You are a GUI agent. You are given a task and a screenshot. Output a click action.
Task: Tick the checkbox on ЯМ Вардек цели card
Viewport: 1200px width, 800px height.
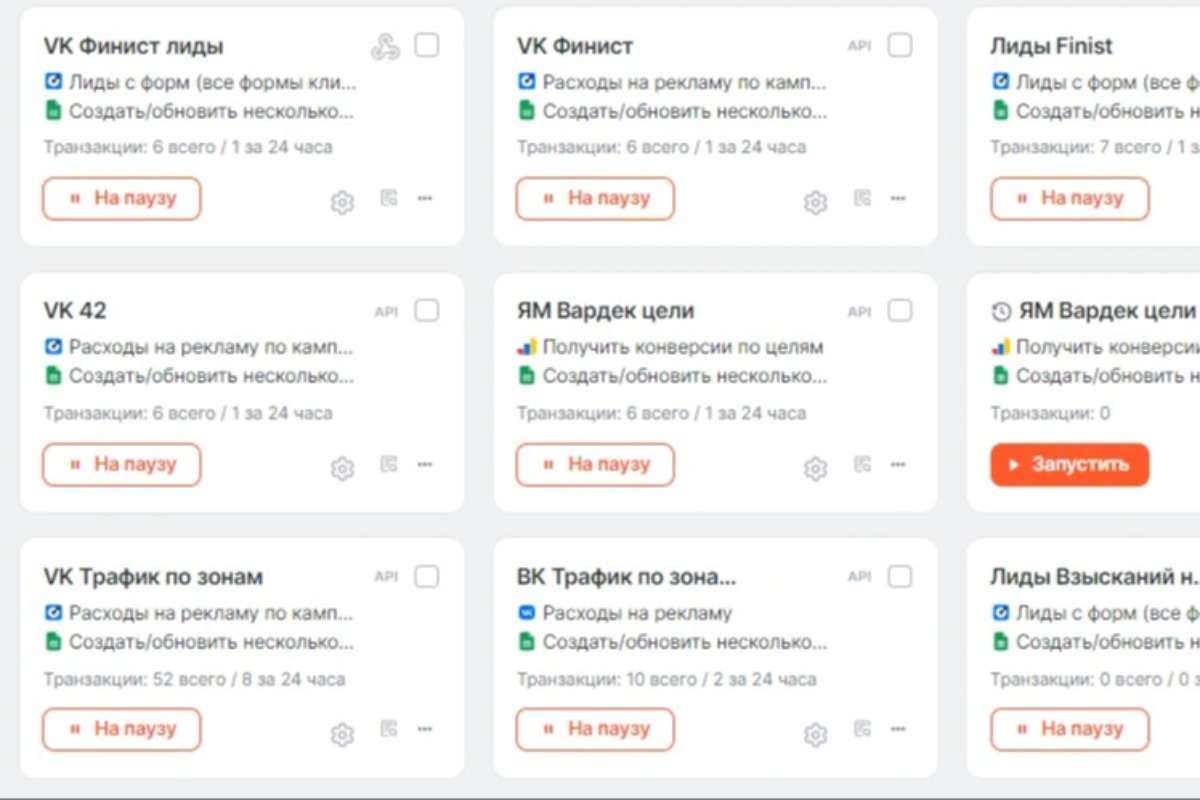coord(900,310)
